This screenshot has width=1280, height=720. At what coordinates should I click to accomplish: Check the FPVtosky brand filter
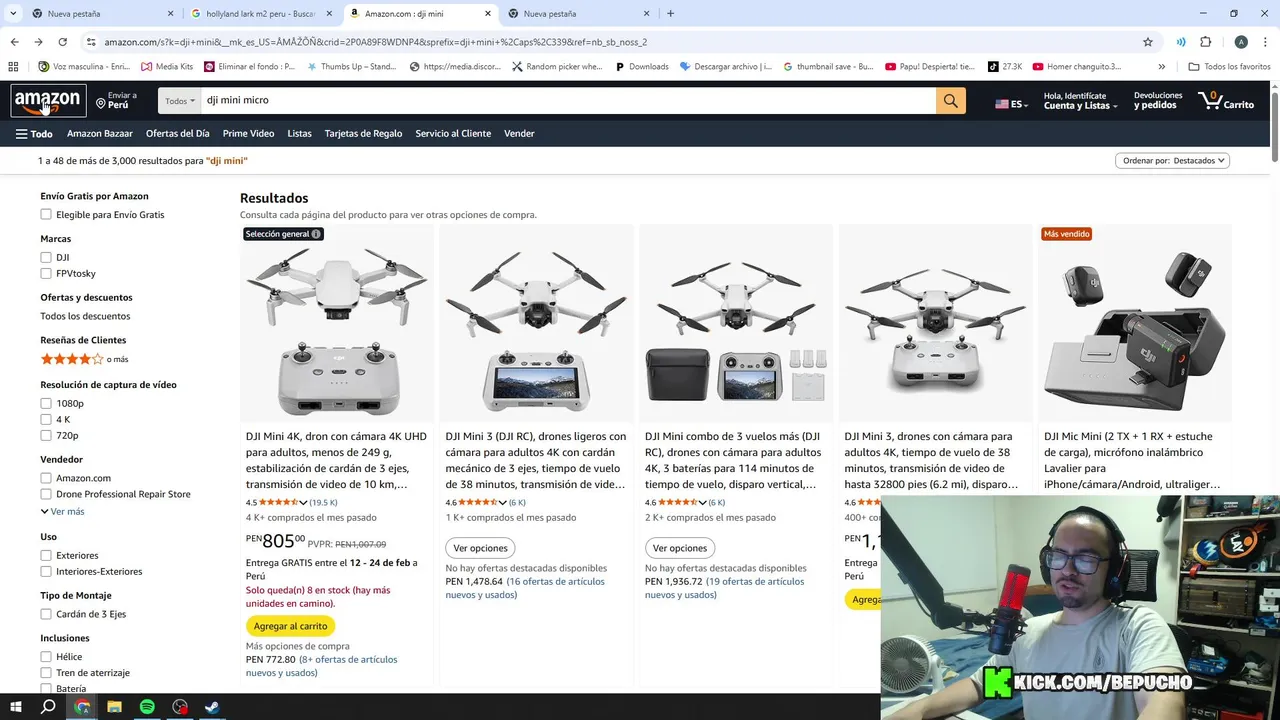click(46, 274)
